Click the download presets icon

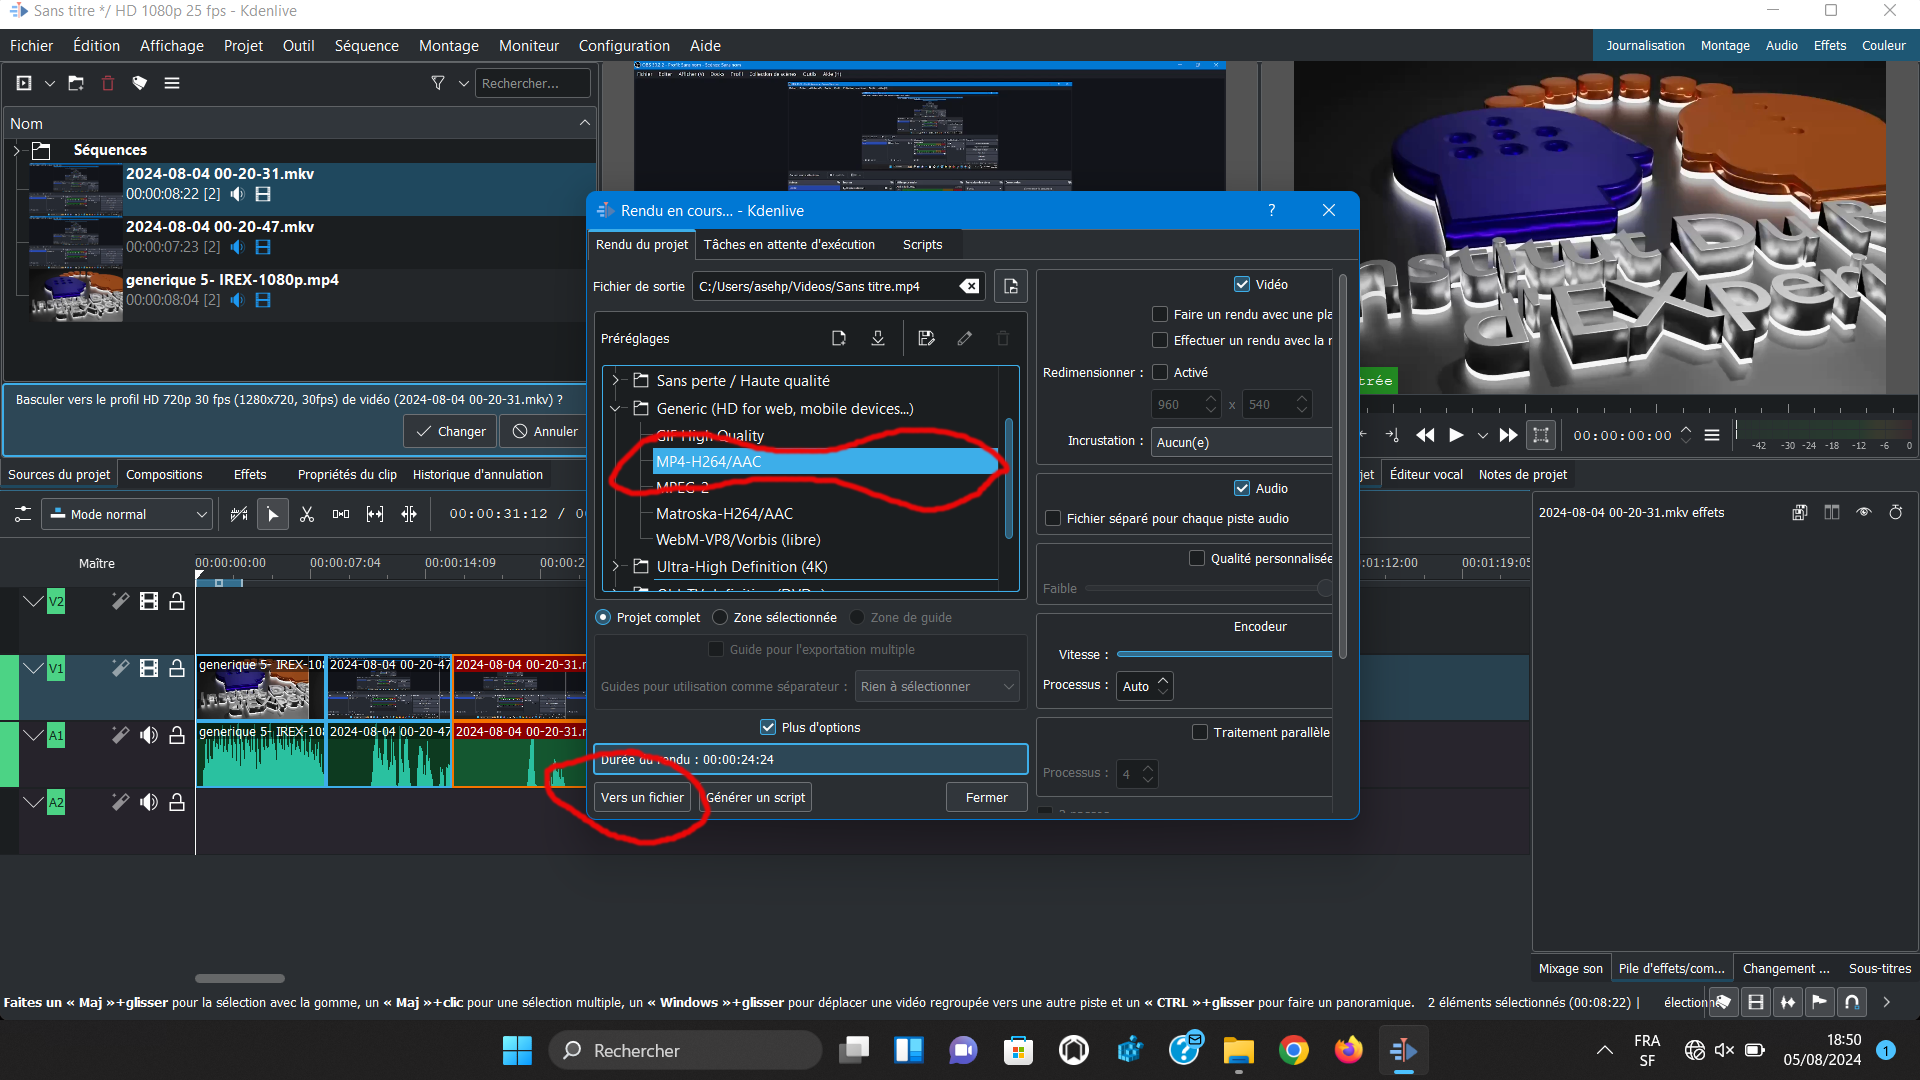click(x=878, y=338)
